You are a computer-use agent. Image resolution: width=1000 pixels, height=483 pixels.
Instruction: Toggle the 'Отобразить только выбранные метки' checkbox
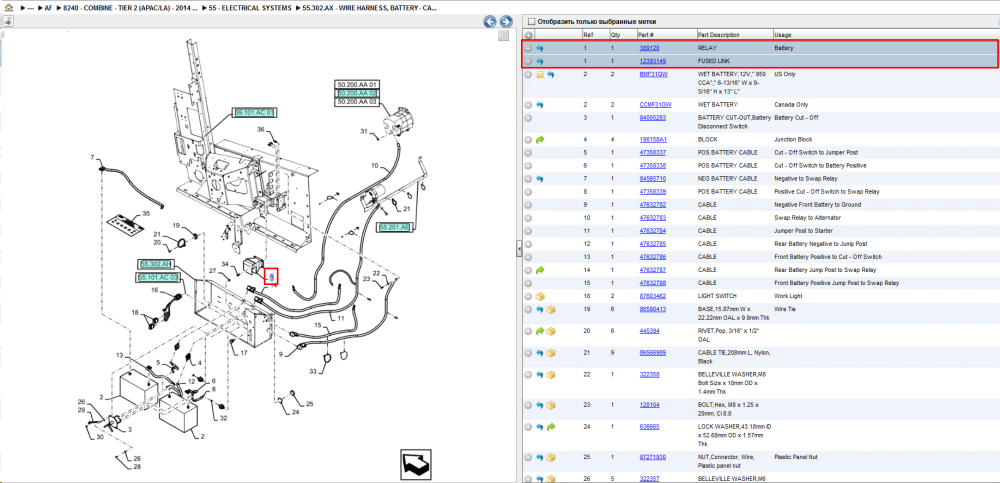tap(531, 21)
